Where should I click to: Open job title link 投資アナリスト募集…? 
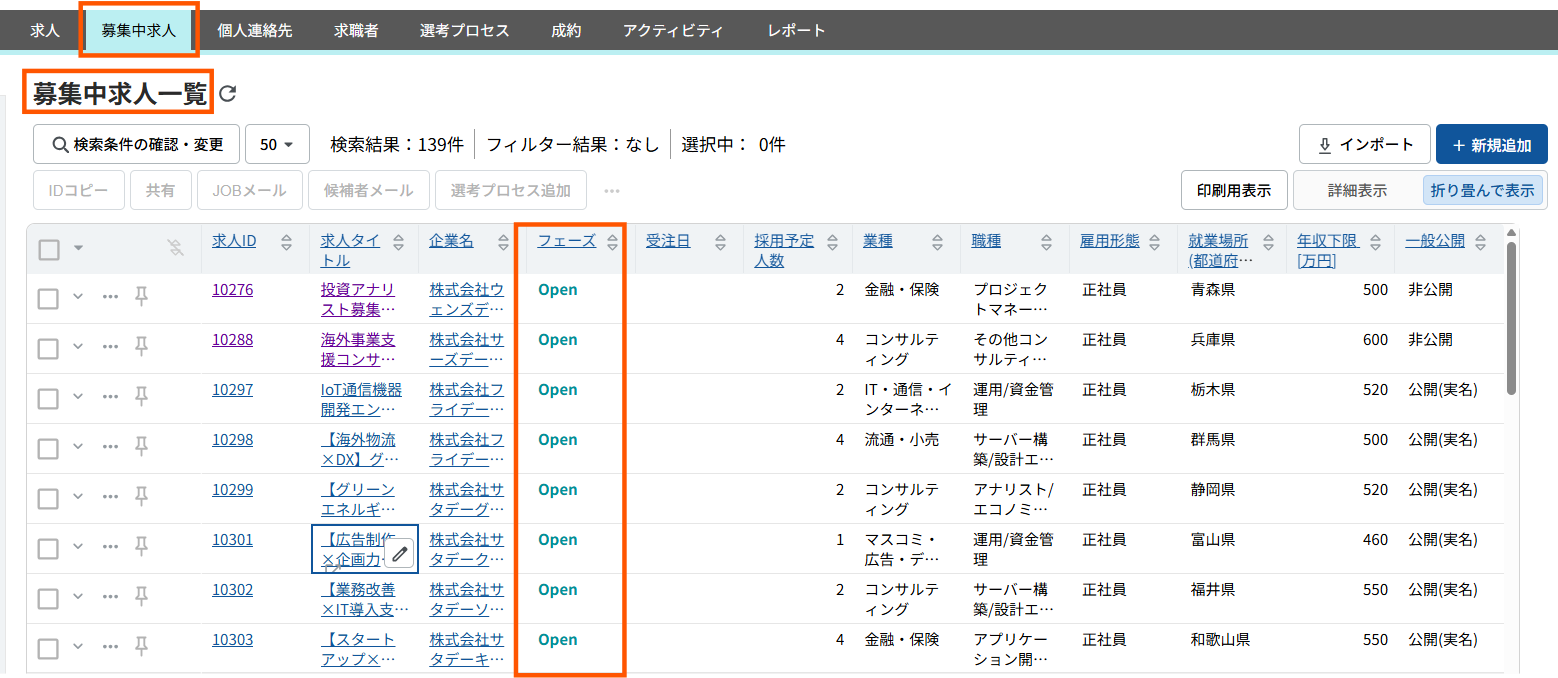tap(358, 299)
